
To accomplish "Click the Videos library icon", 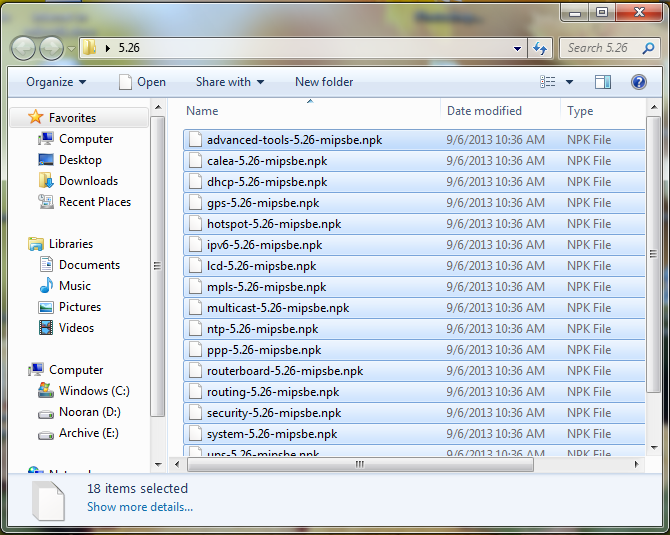I will coord(46,328).
